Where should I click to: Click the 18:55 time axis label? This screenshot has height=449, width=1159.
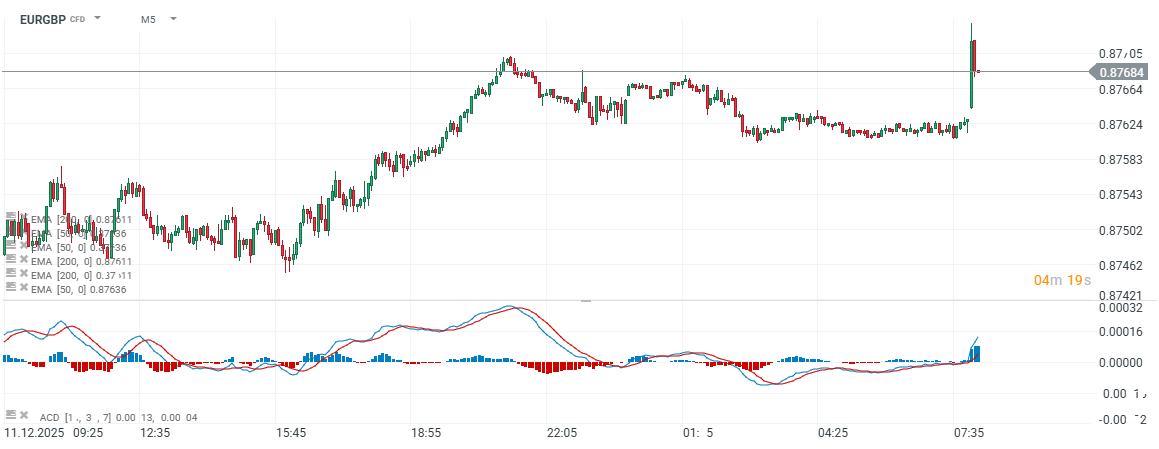(x=426, y=433)
